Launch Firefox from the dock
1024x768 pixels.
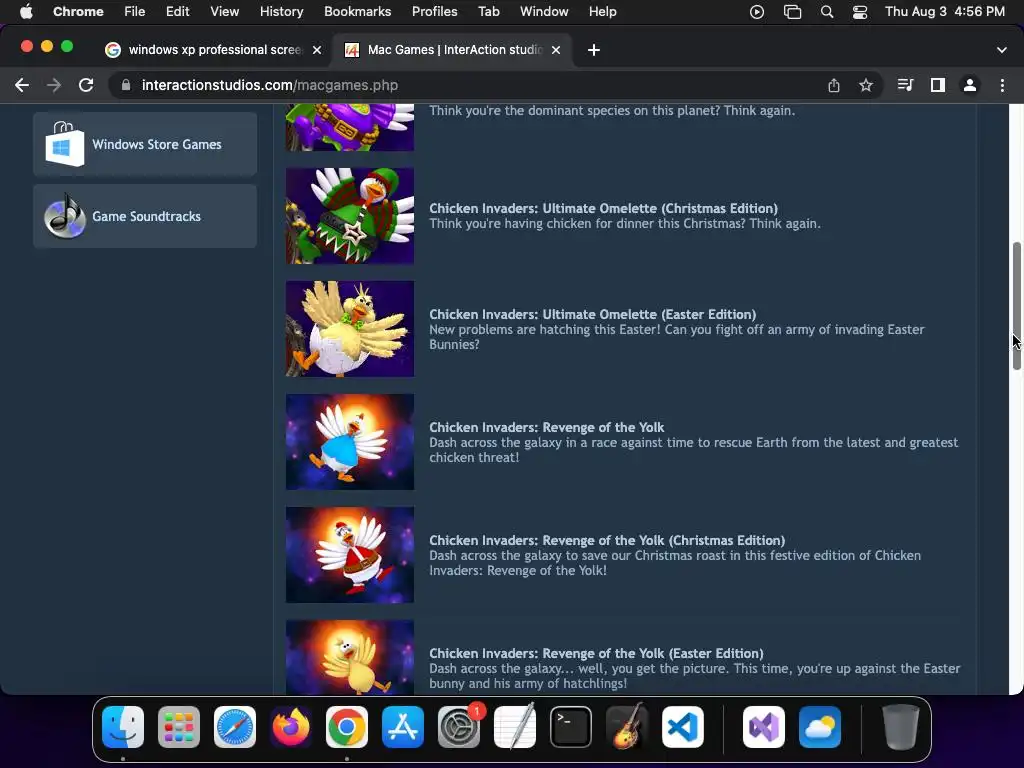291,727
